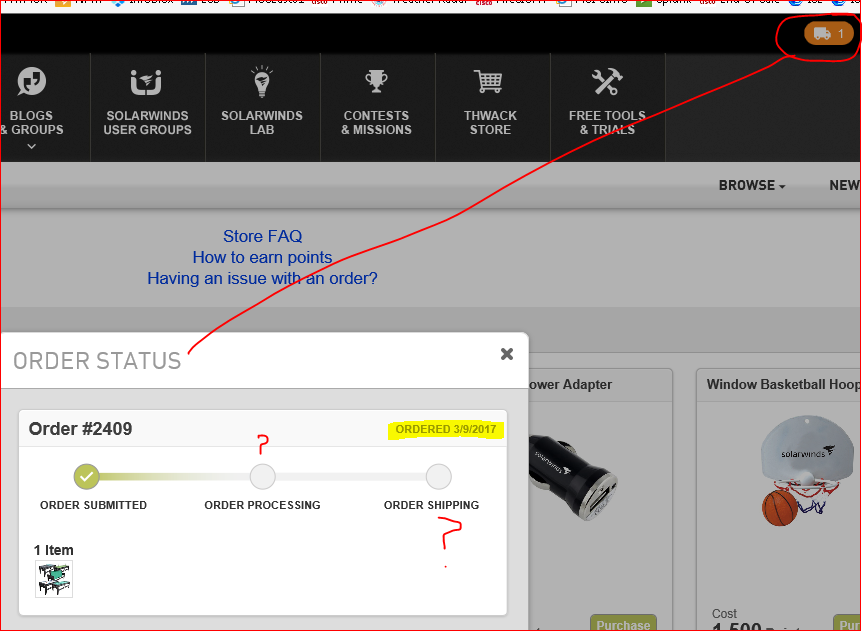Click the ORDER PROCESSING label
Image resolution: width=862 pixels, height=631 pixels.
262,505
